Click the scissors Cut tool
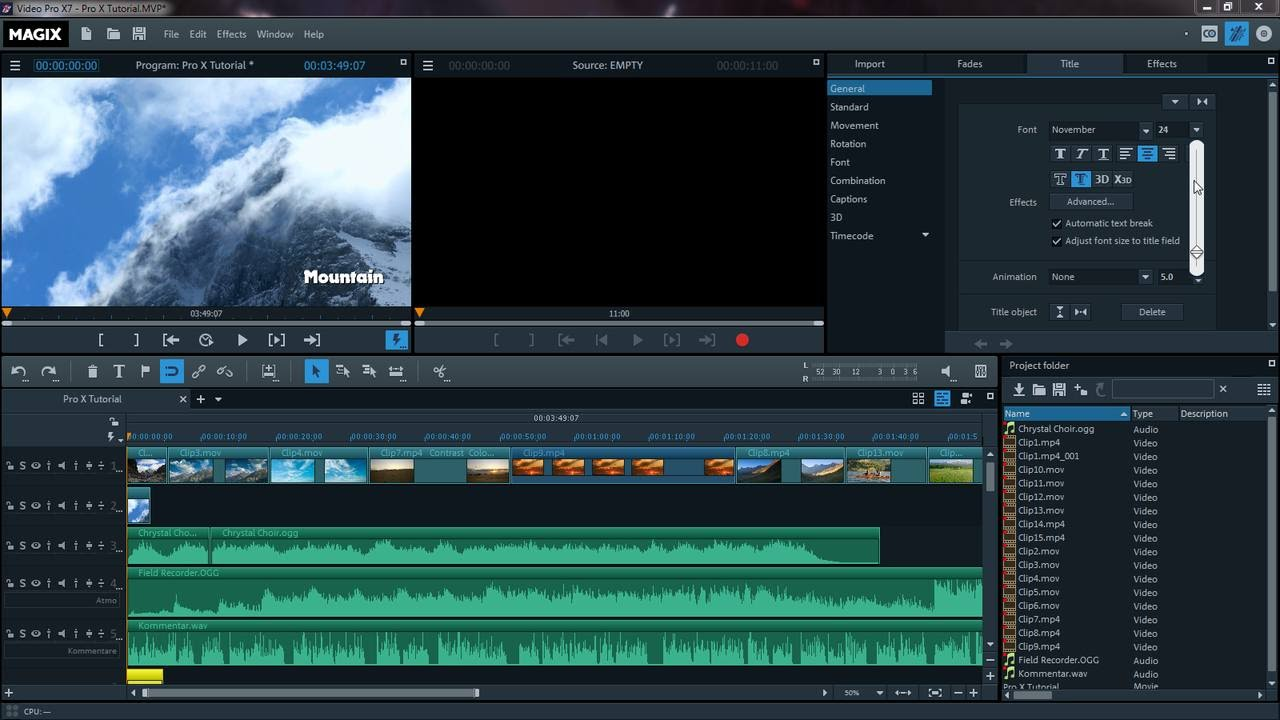The width and height of the screenshot is (1280, 720). click(x=439, y=371)
